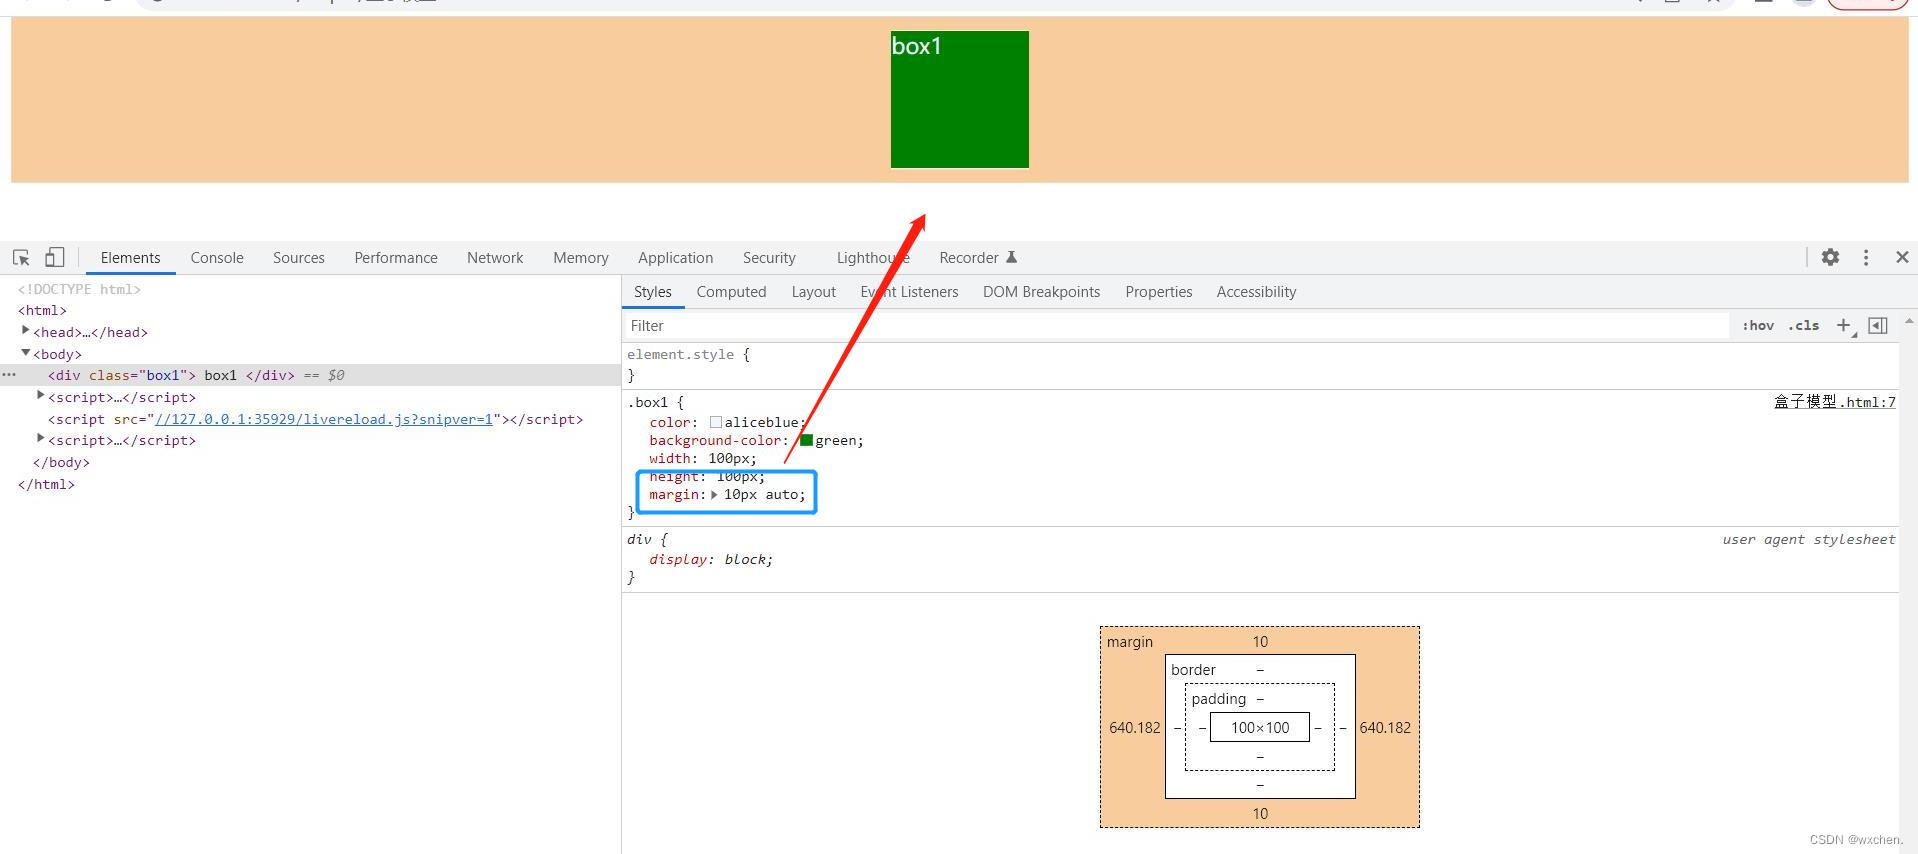This screenshot has height=854, width=1918.
Task: Select the Event Listeners sub-tab
Action: click(x=909, y=291)
